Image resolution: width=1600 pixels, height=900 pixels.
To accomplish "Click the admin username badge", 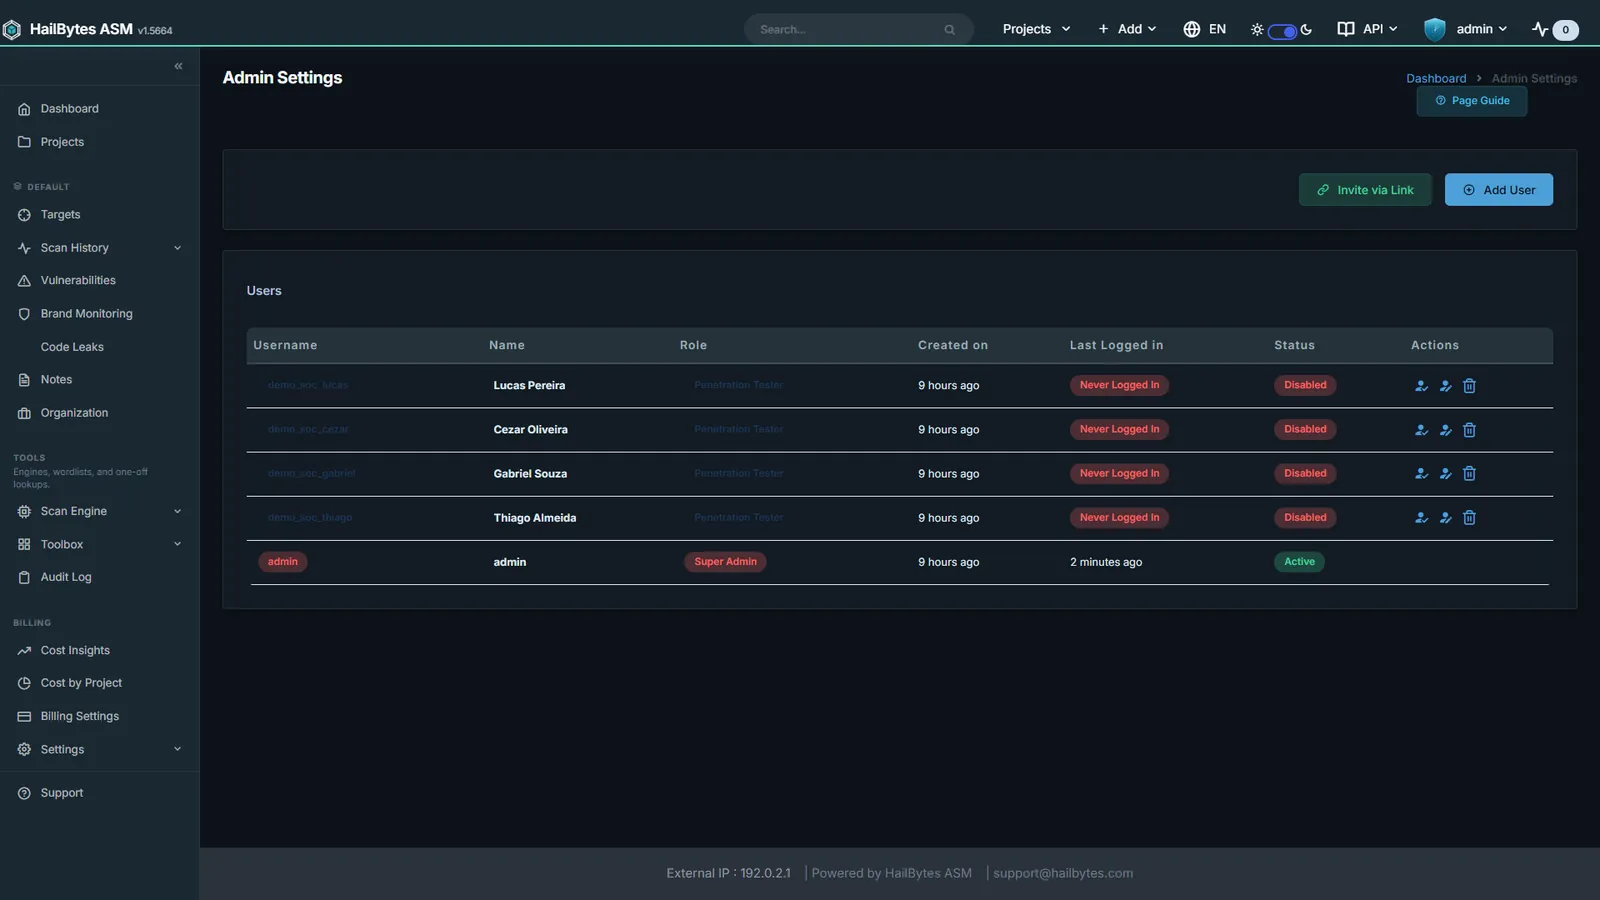I will pyautogui.click(x=283, y=562).
